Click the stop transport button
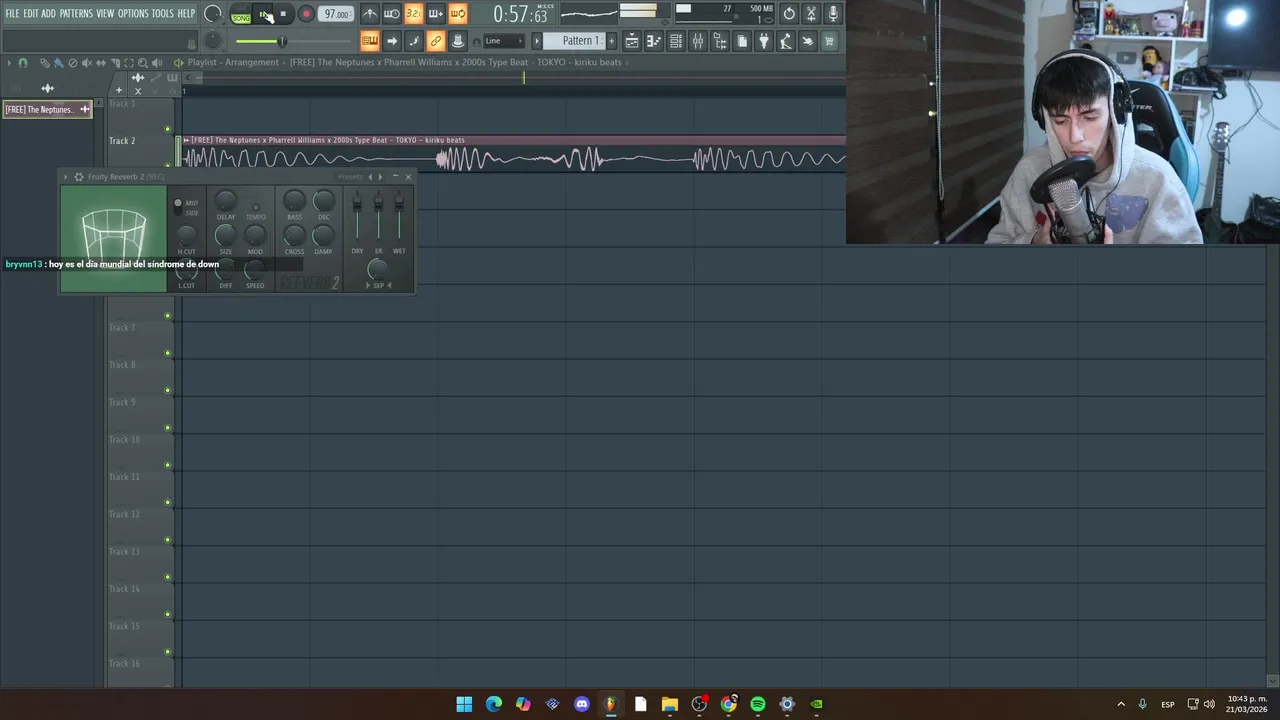Image resolution: width=1280 pixels, height=720 pixels. 284,14
